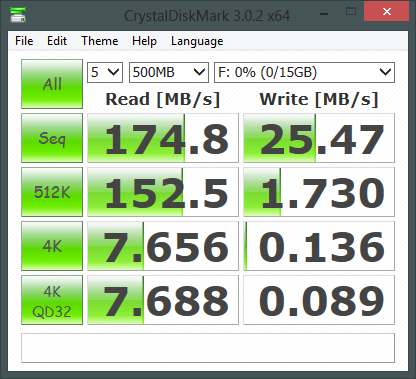
Task: Open the Edit menu
Action: pyautogui.click(x=57, y=41)
